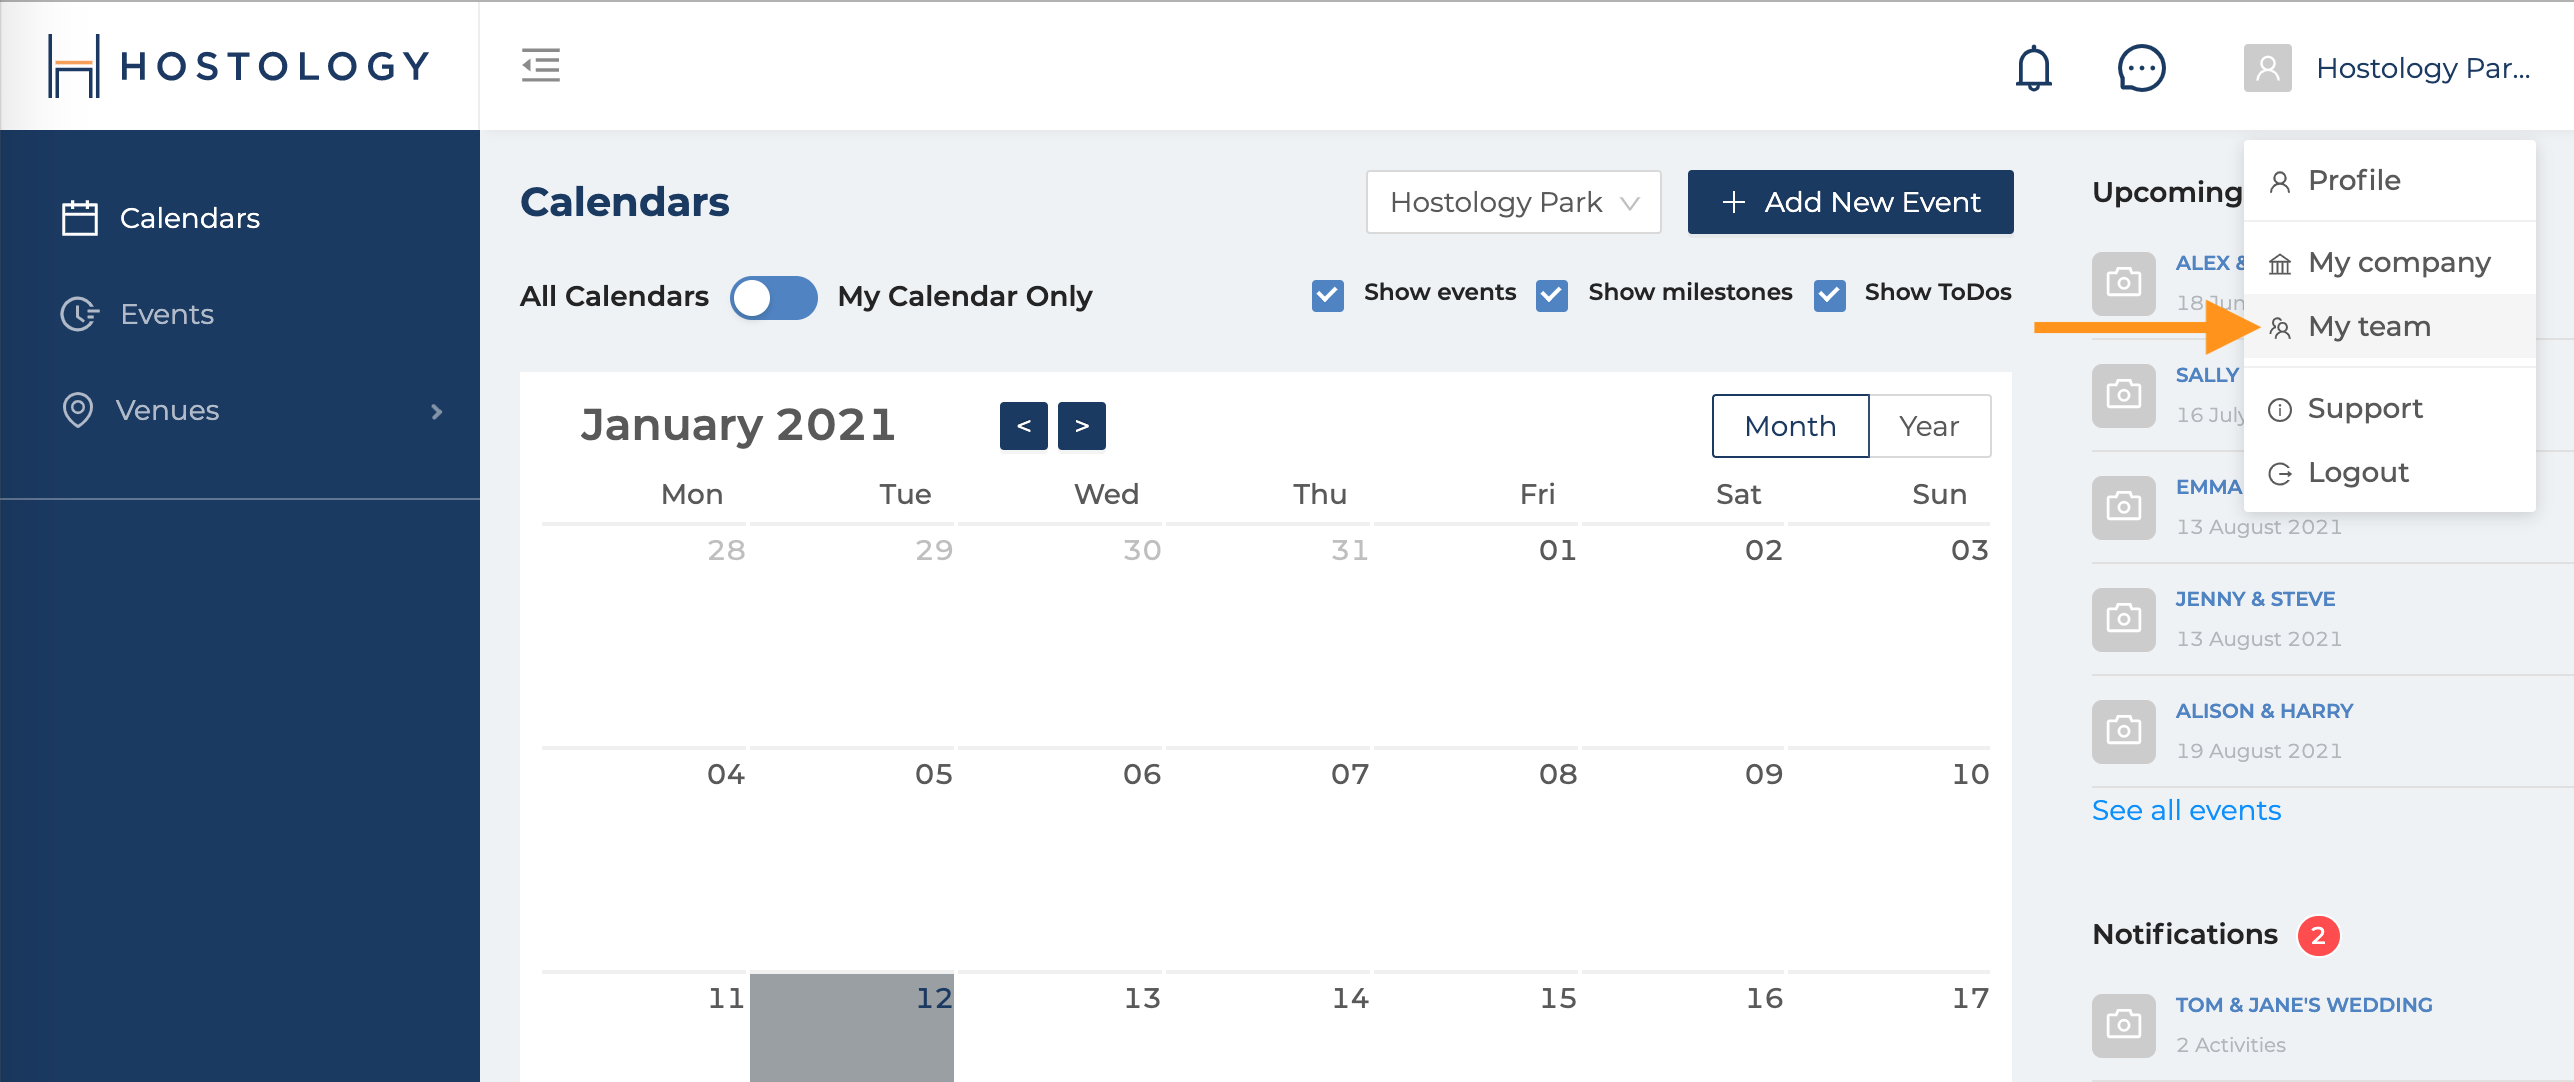Screen dimensions: 2574x1082
Task: Click the Venues location pin icon
Action: pyautogui.click(x=78, y=410)
